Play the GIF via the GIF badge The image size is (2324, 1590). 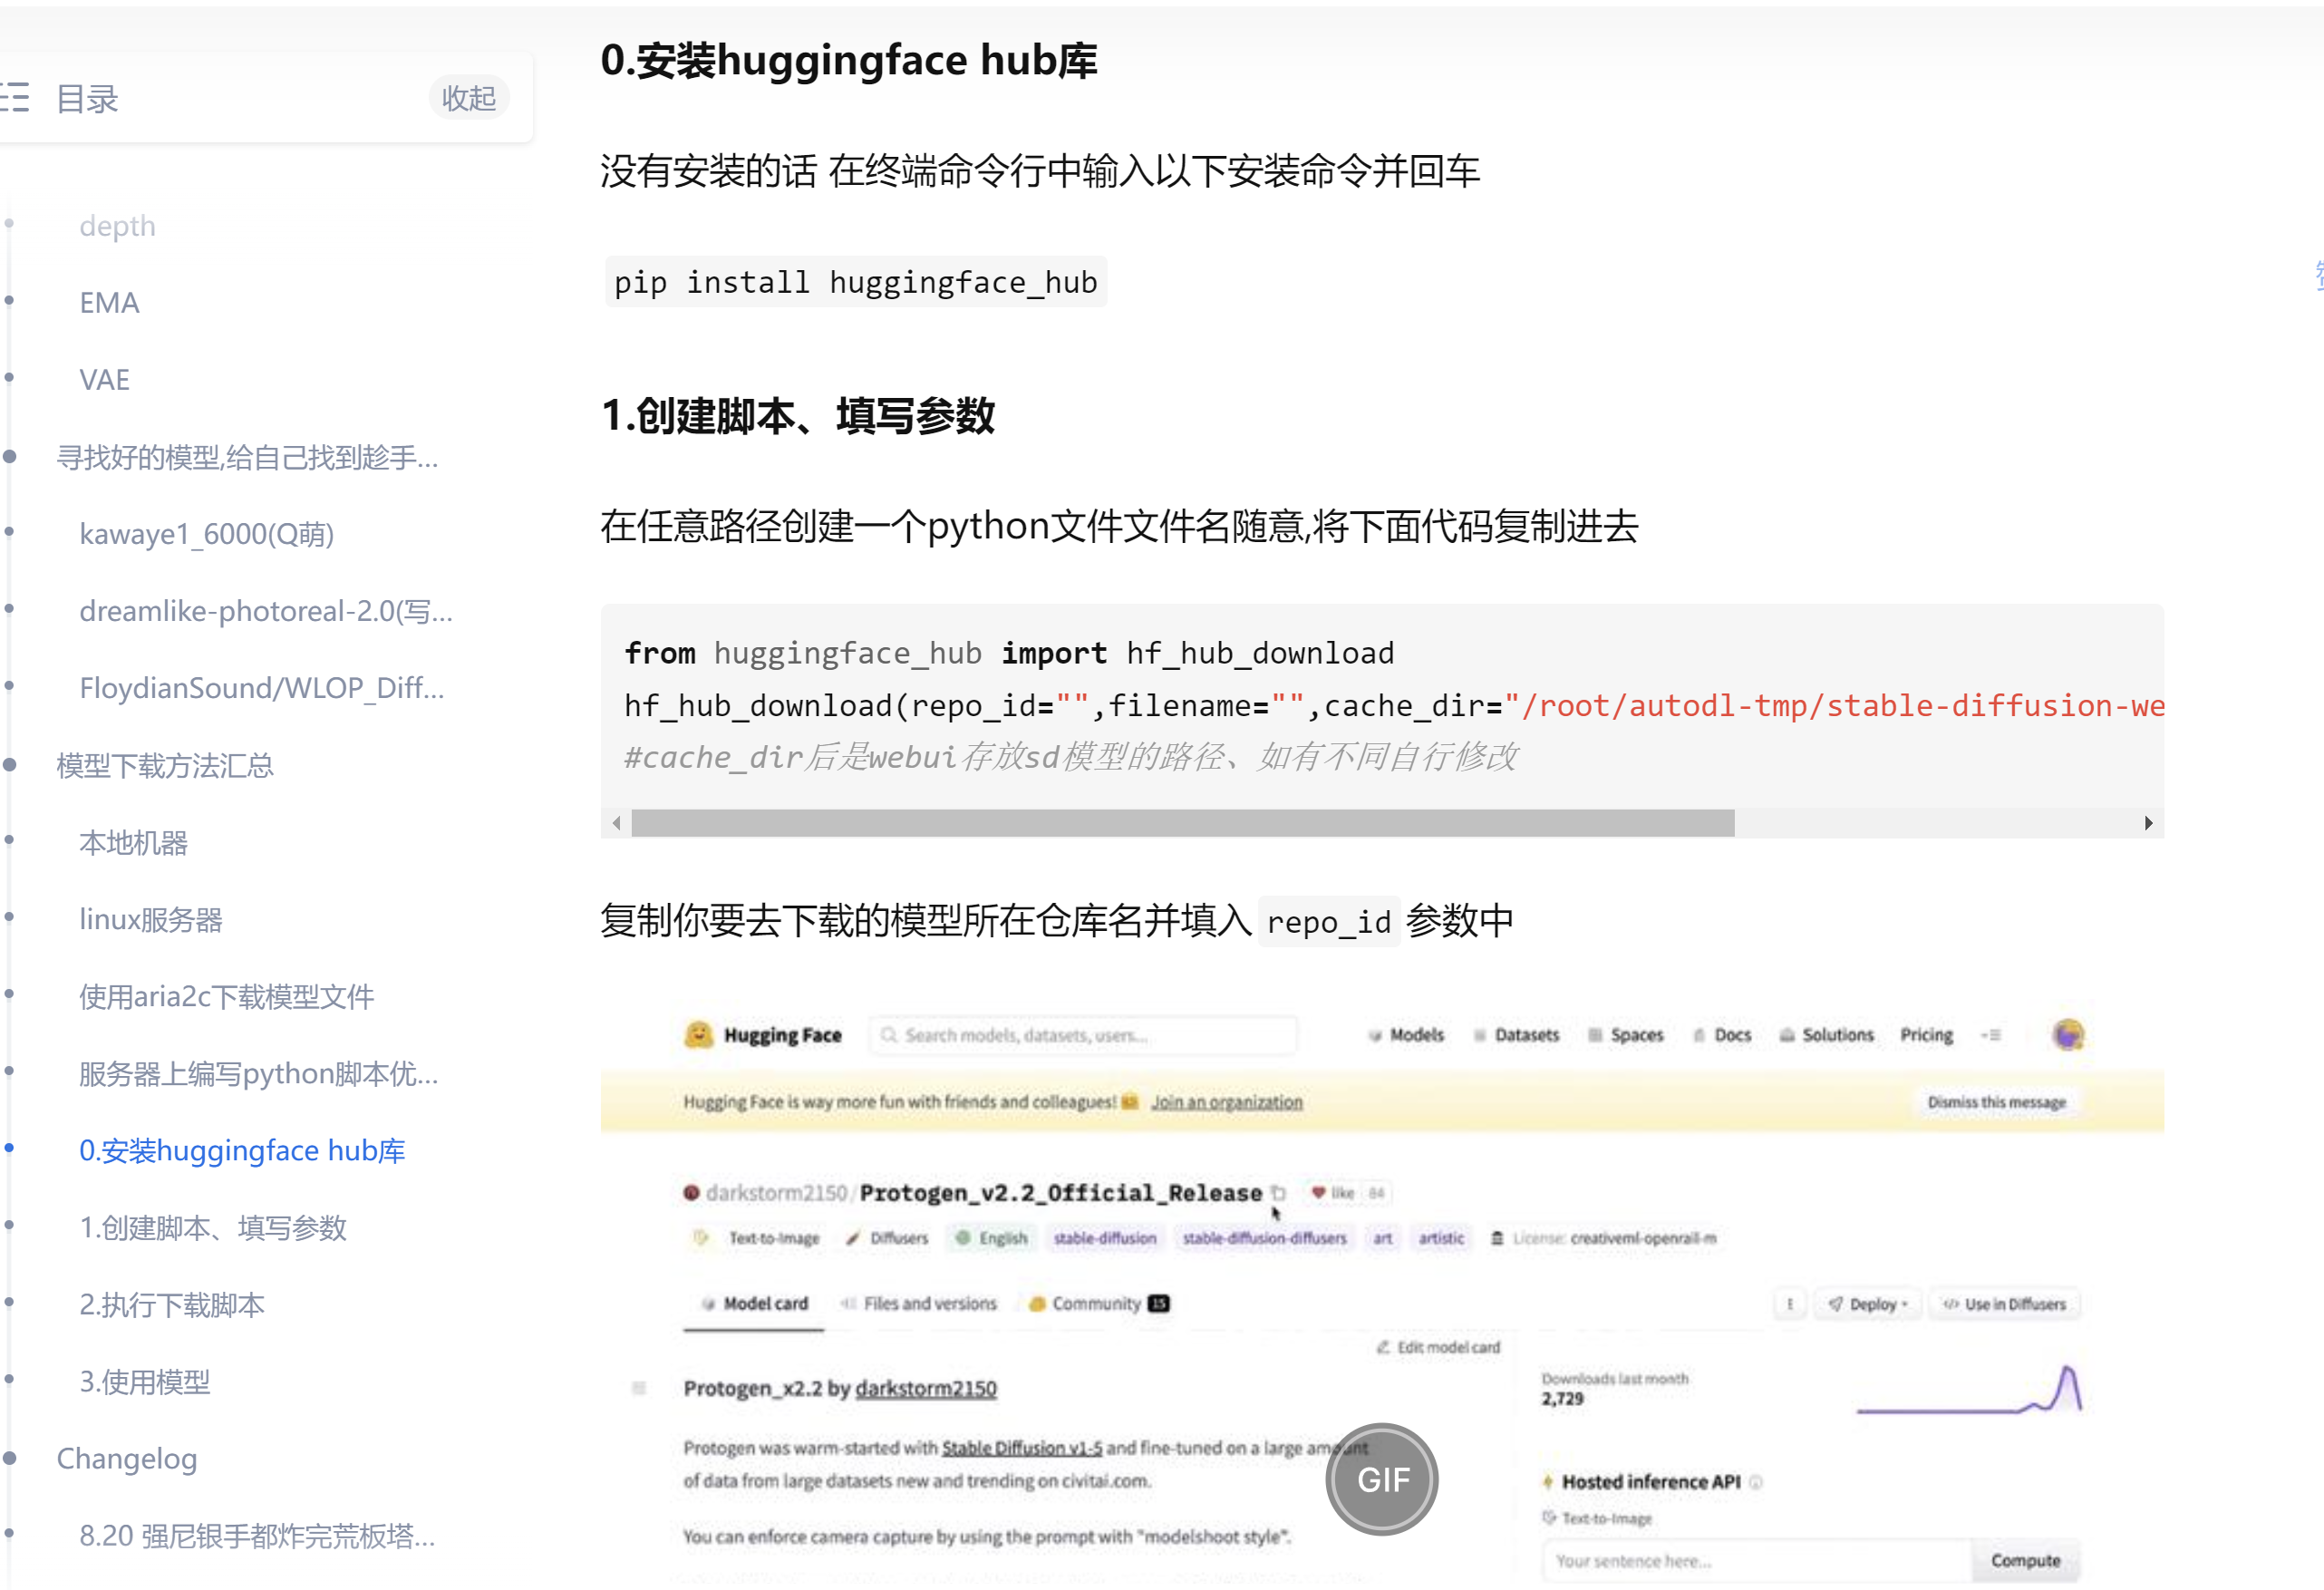(x=1381, y=1479)
